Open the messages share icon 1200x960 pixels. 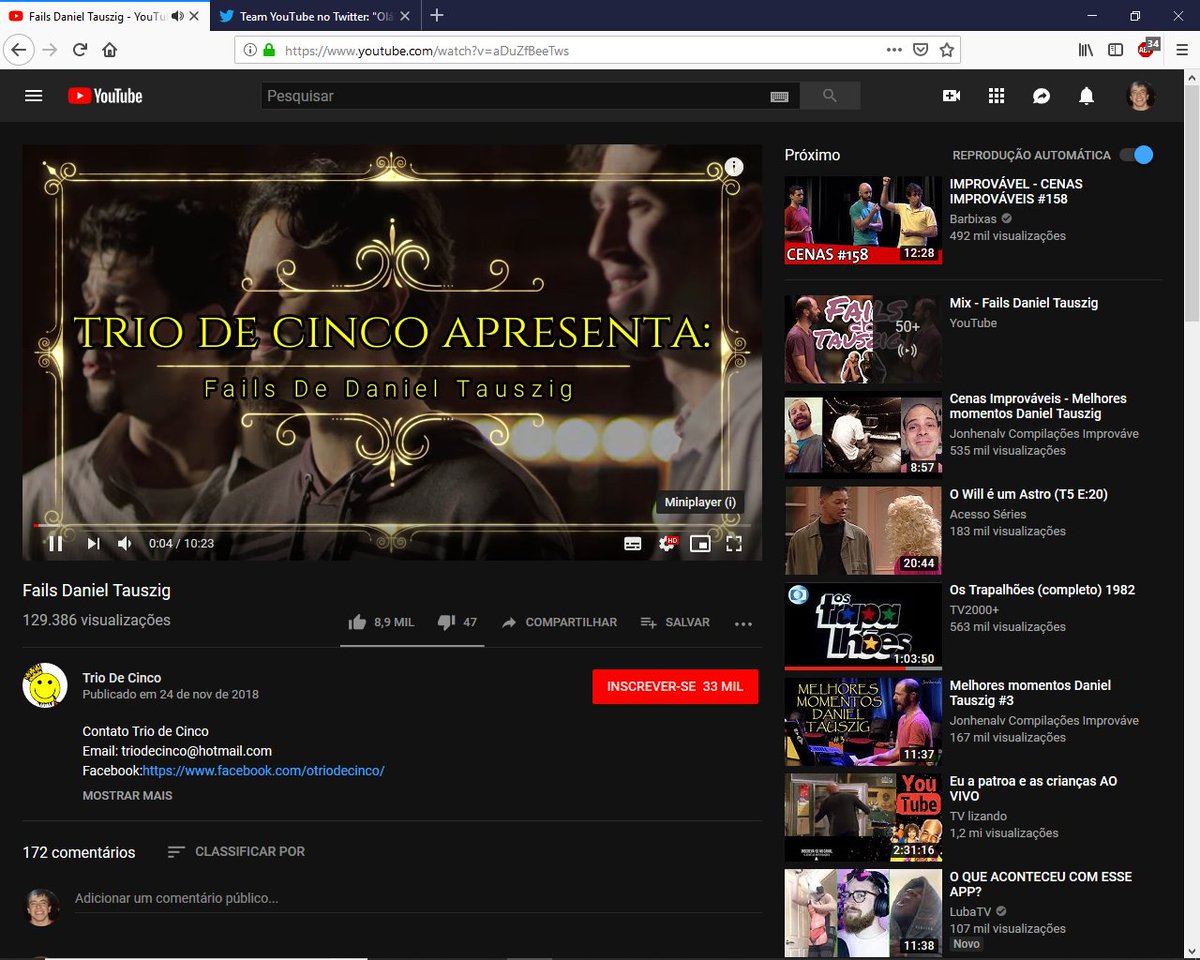pos(1041,96)
